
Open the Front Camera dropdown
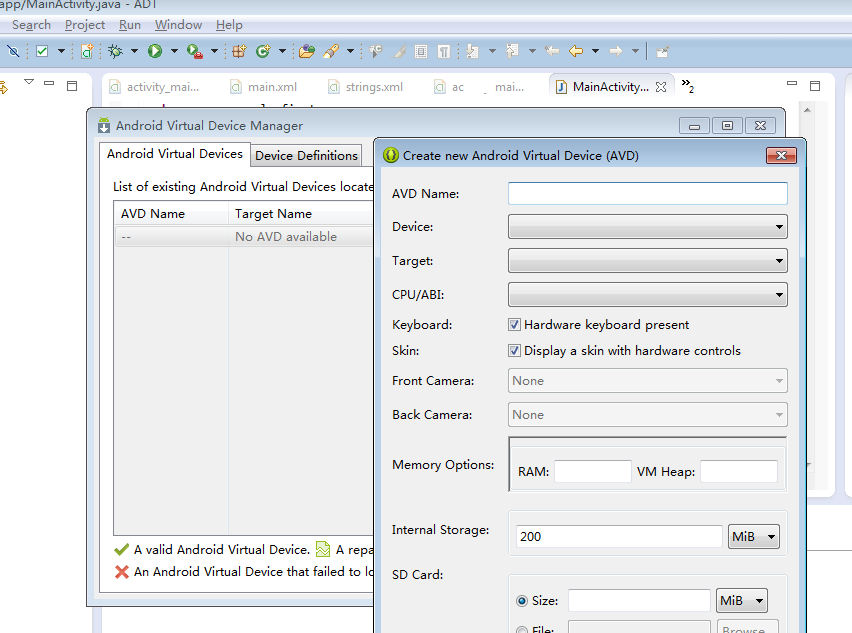(648, 381)
